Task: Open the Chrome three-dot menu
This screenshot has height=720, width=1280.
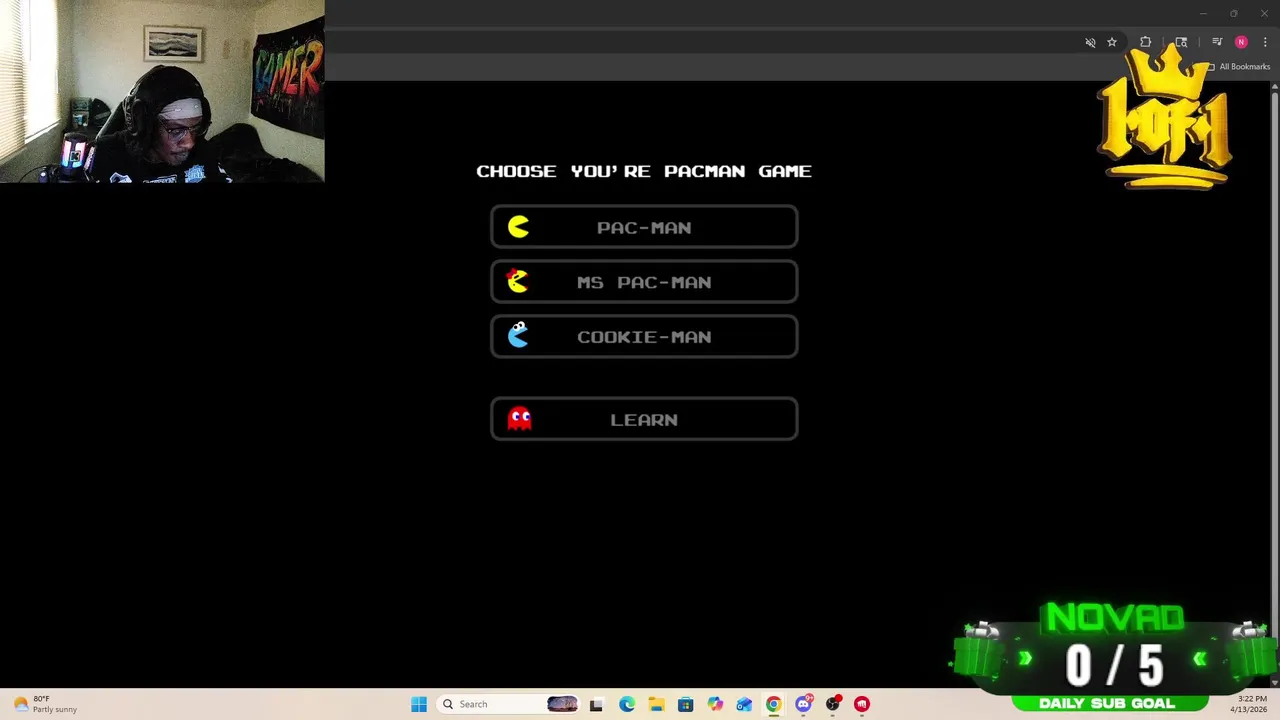Action: [x=1265, y=42]
